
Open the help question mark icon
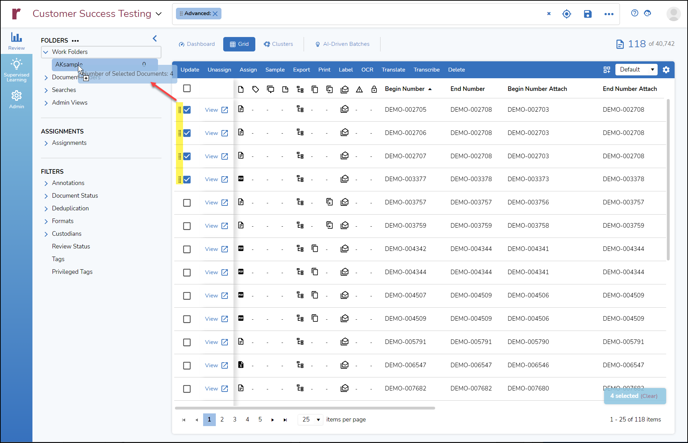point(634,13)
